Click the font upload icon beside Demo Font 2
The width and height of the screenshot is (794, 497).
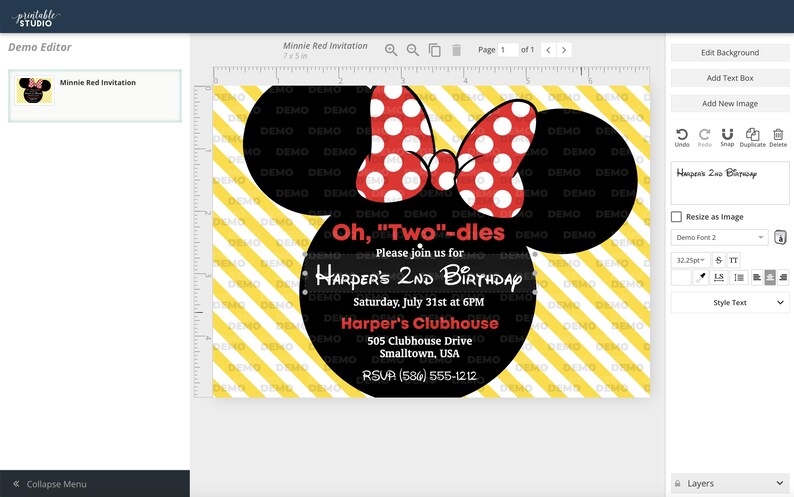pyautogui.click(x=780, y=237)
